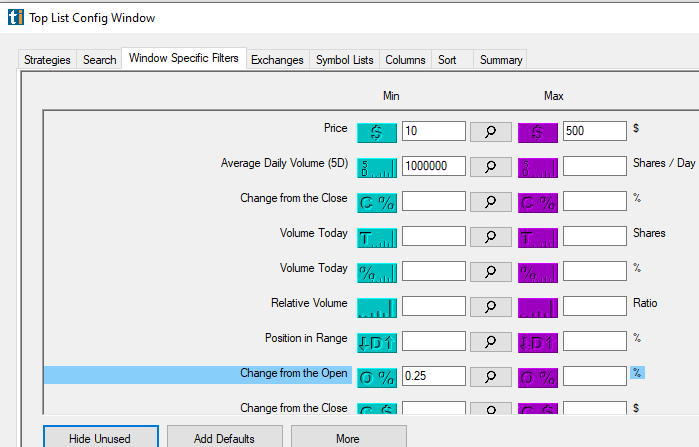Click Max Relative Volume Ratio field

tap(595, 306)
